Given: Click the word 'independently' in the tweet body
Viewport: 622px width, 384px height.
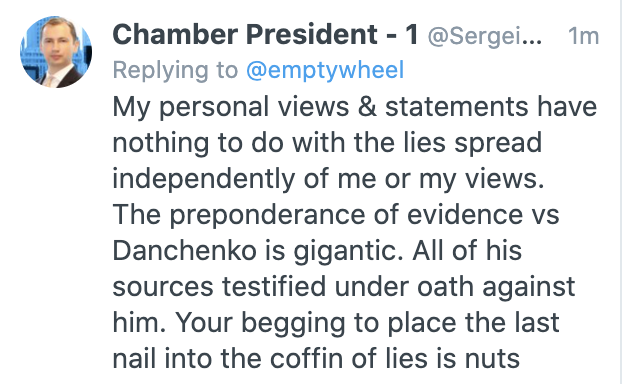Looking at the screenshot, I should click(203, 180).
